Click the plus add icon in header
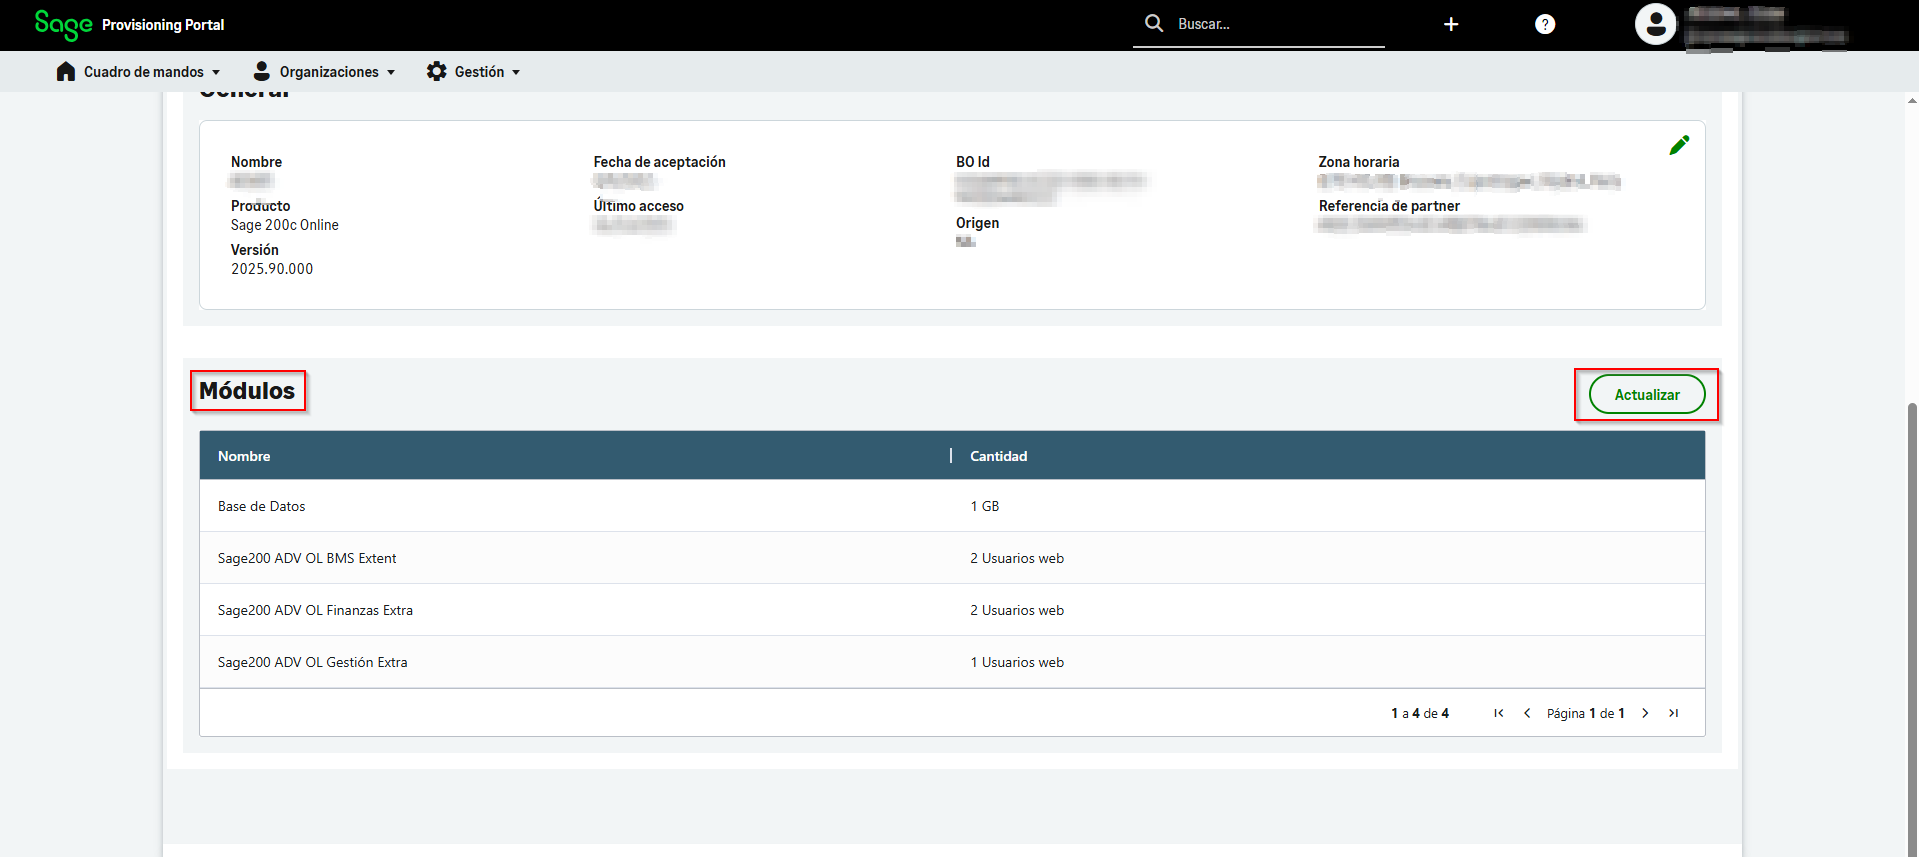Viewport: 1919px width, 857px height. [1451, 24]
